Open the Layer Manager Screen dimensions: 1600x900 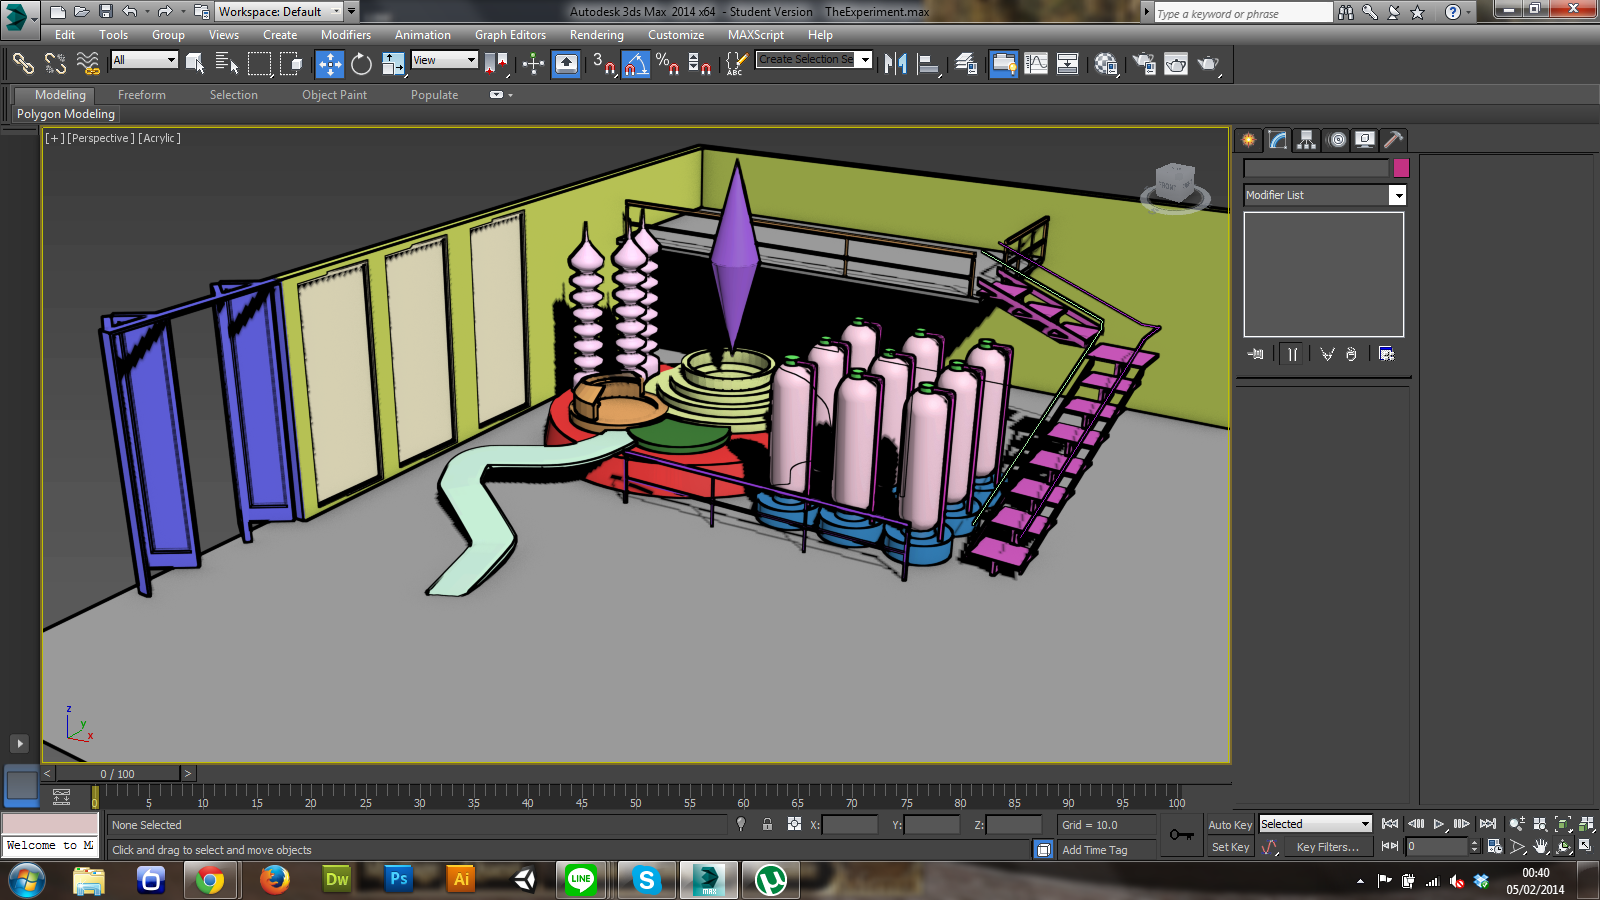966,64
